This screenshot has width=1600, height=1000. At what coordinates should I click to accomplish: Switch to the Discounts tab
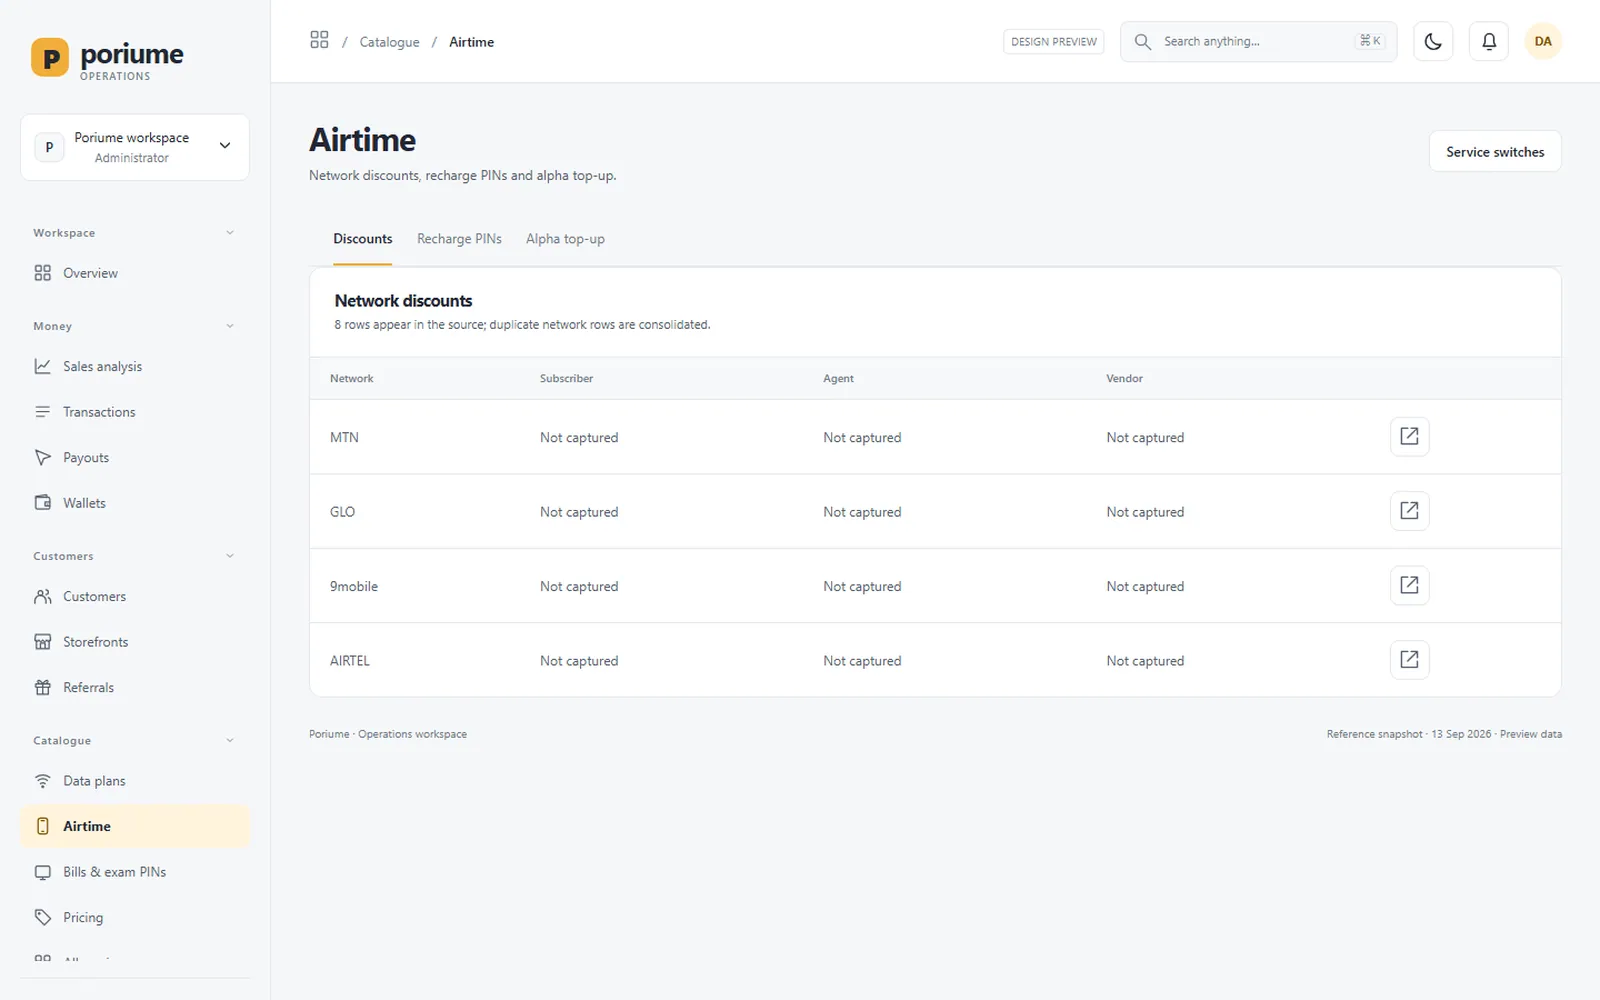pyautogui.click(x=362, y=239)
